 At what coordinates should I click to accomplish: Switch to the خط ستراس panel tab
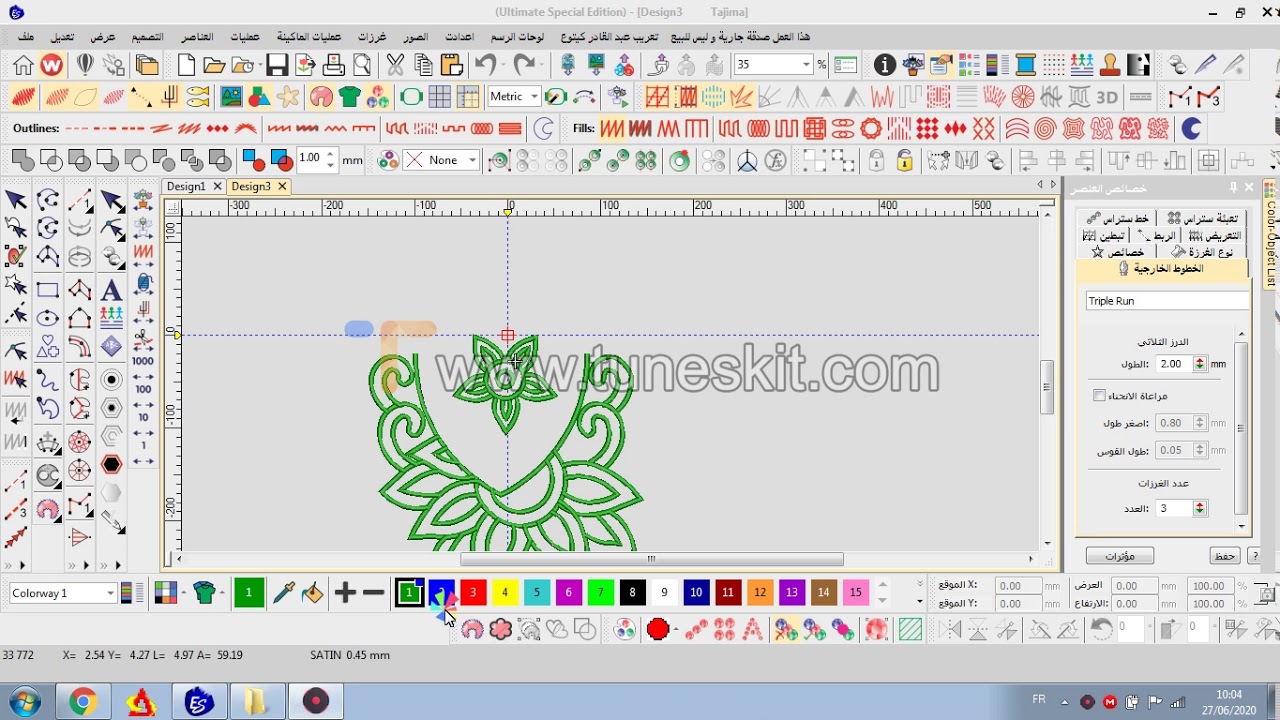pos(1118,218)
